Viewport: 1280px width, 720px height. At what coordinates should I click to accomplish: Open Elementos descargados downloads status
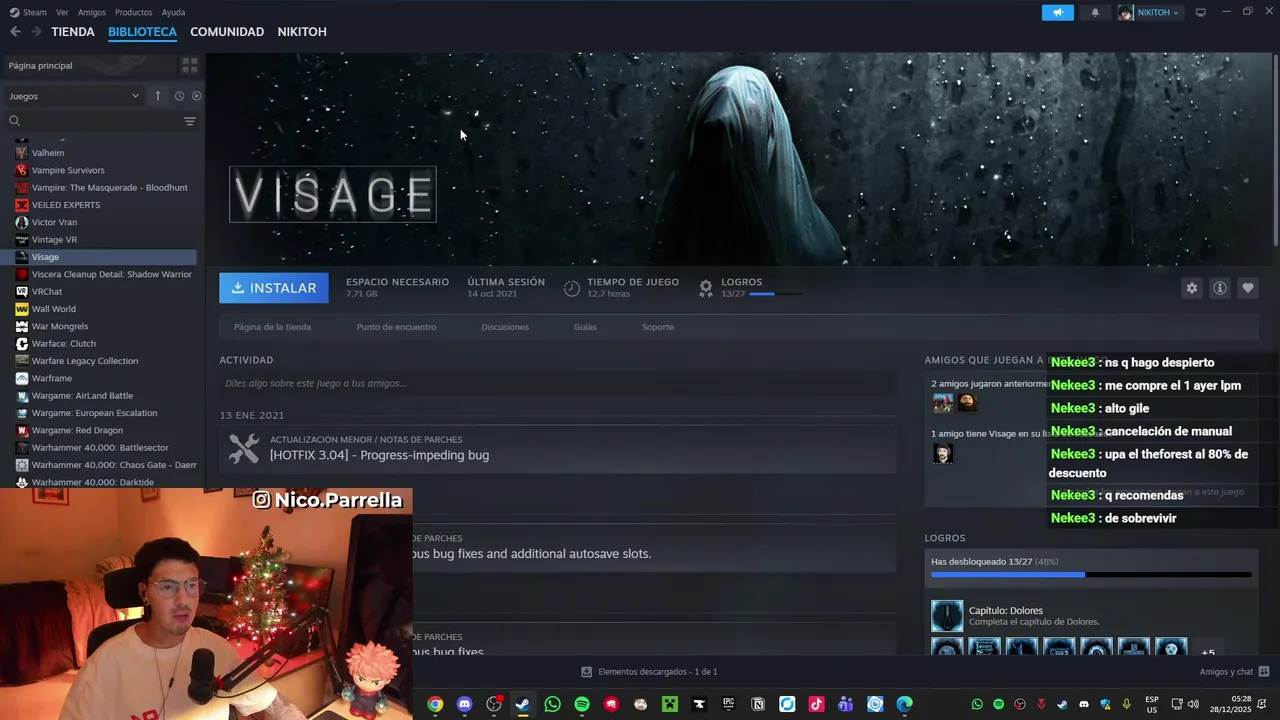(x=649, y=672)
